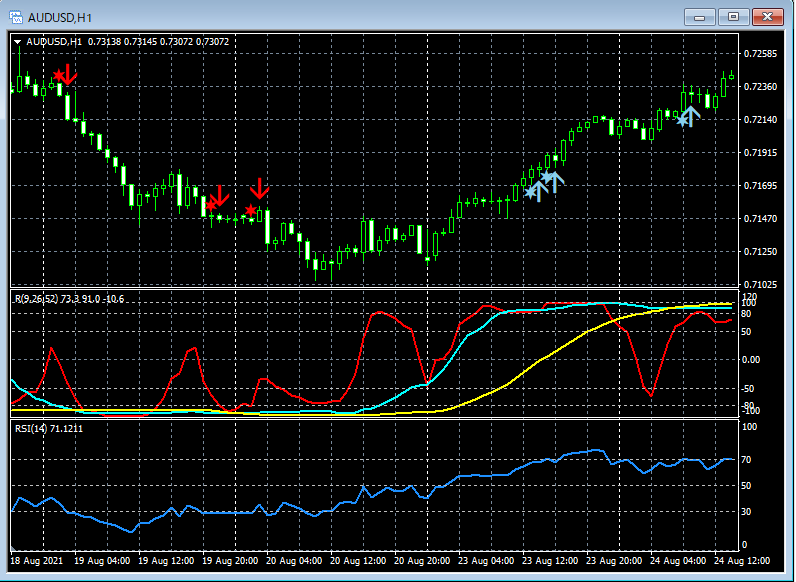The width and height of the screenshot is (796, 582).
Task: Click the 0.71915 price scale label
Action: coord(760,153)
